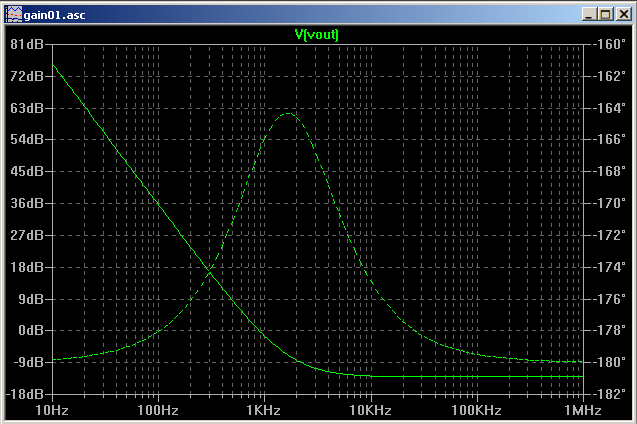637x424 pixels.
Task: Click the 1MHz frequency axis label
Action: 583,410
